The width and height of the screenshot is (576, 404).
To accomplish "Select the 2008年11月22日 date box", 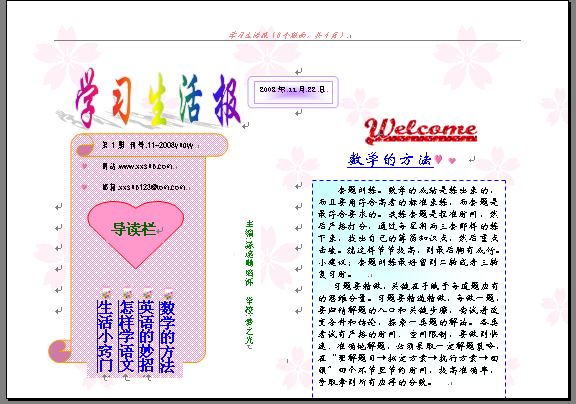I will click(293, 92).
